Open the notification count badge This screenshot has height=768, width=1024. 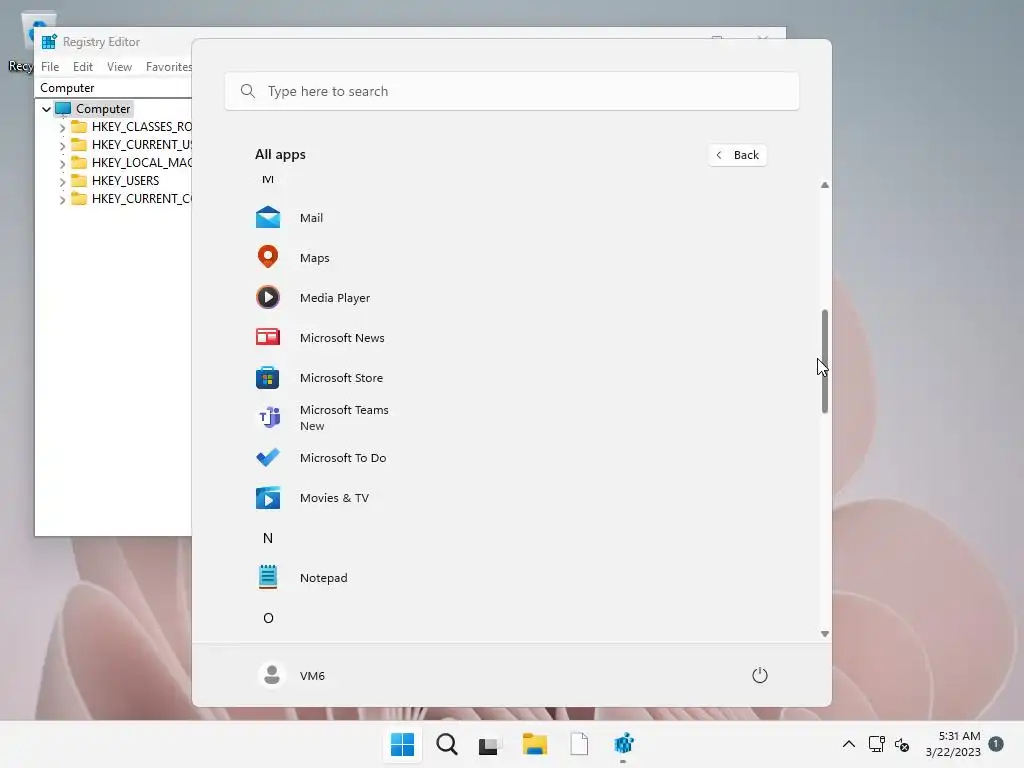tap(995, 744)
